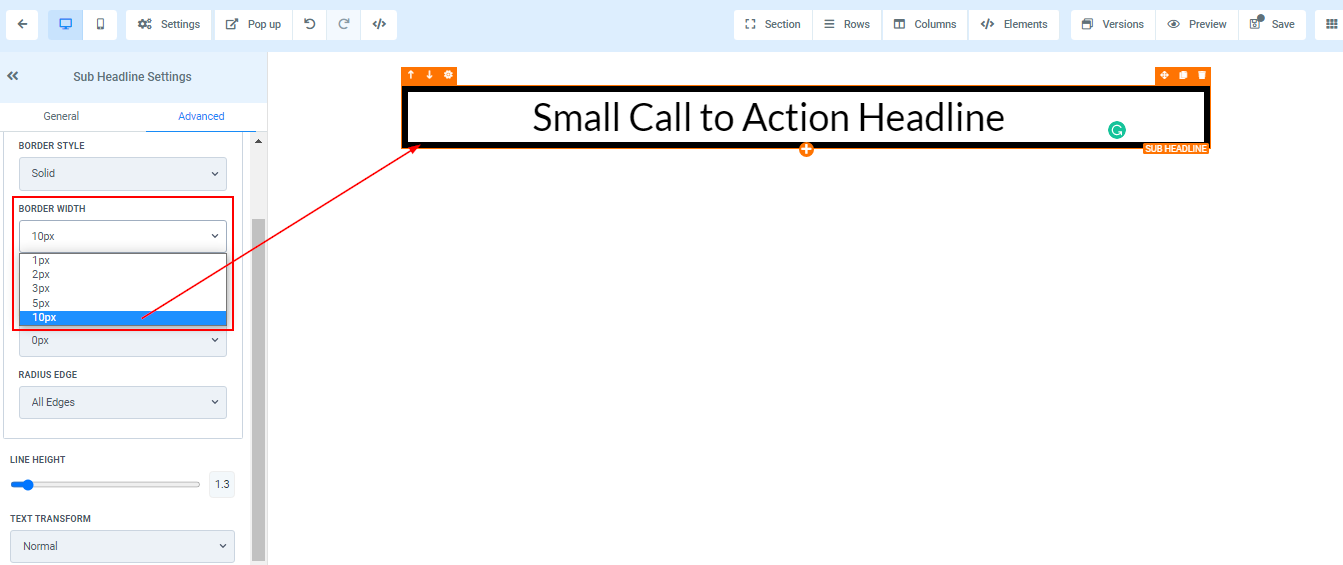Click the undo icon
The height and width of the screenshot is (565, 1343).
(x=310, y=25)
